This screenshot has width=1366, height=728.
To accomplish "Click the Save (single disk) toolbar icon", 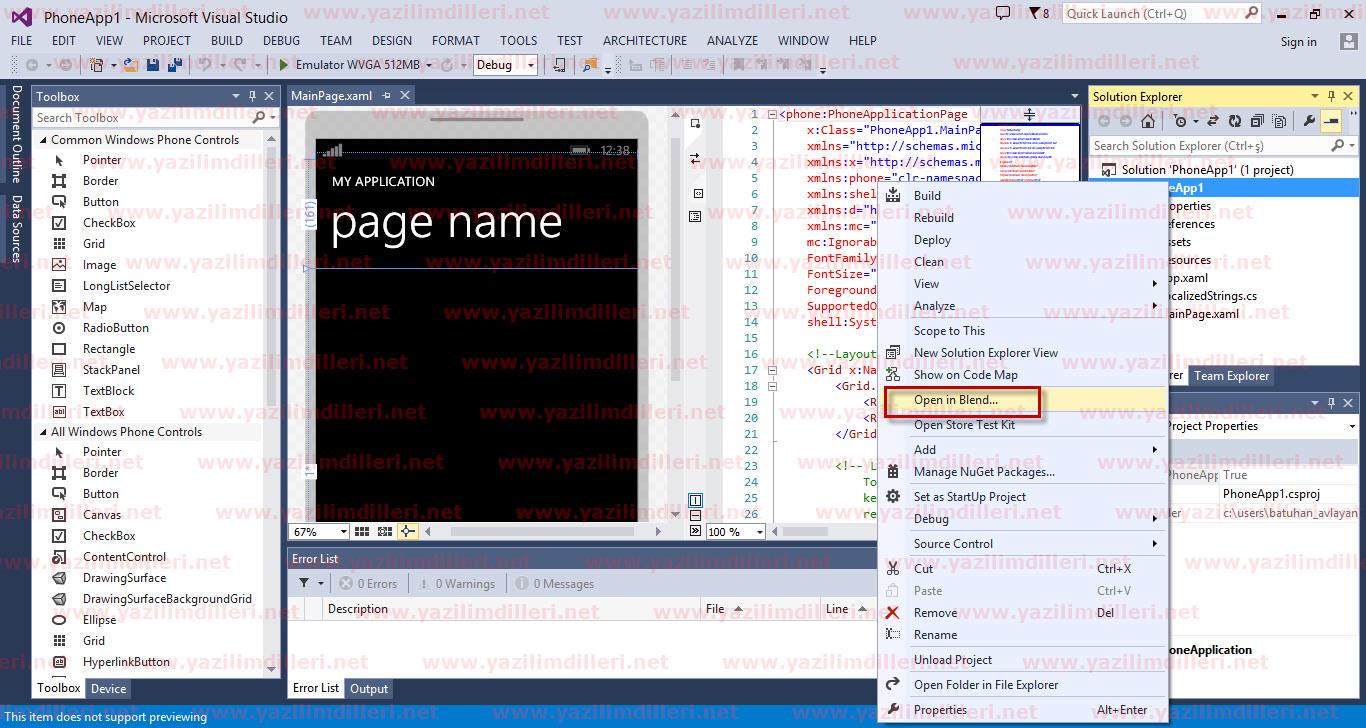I will pyautogui.click(x=152, y=65).
